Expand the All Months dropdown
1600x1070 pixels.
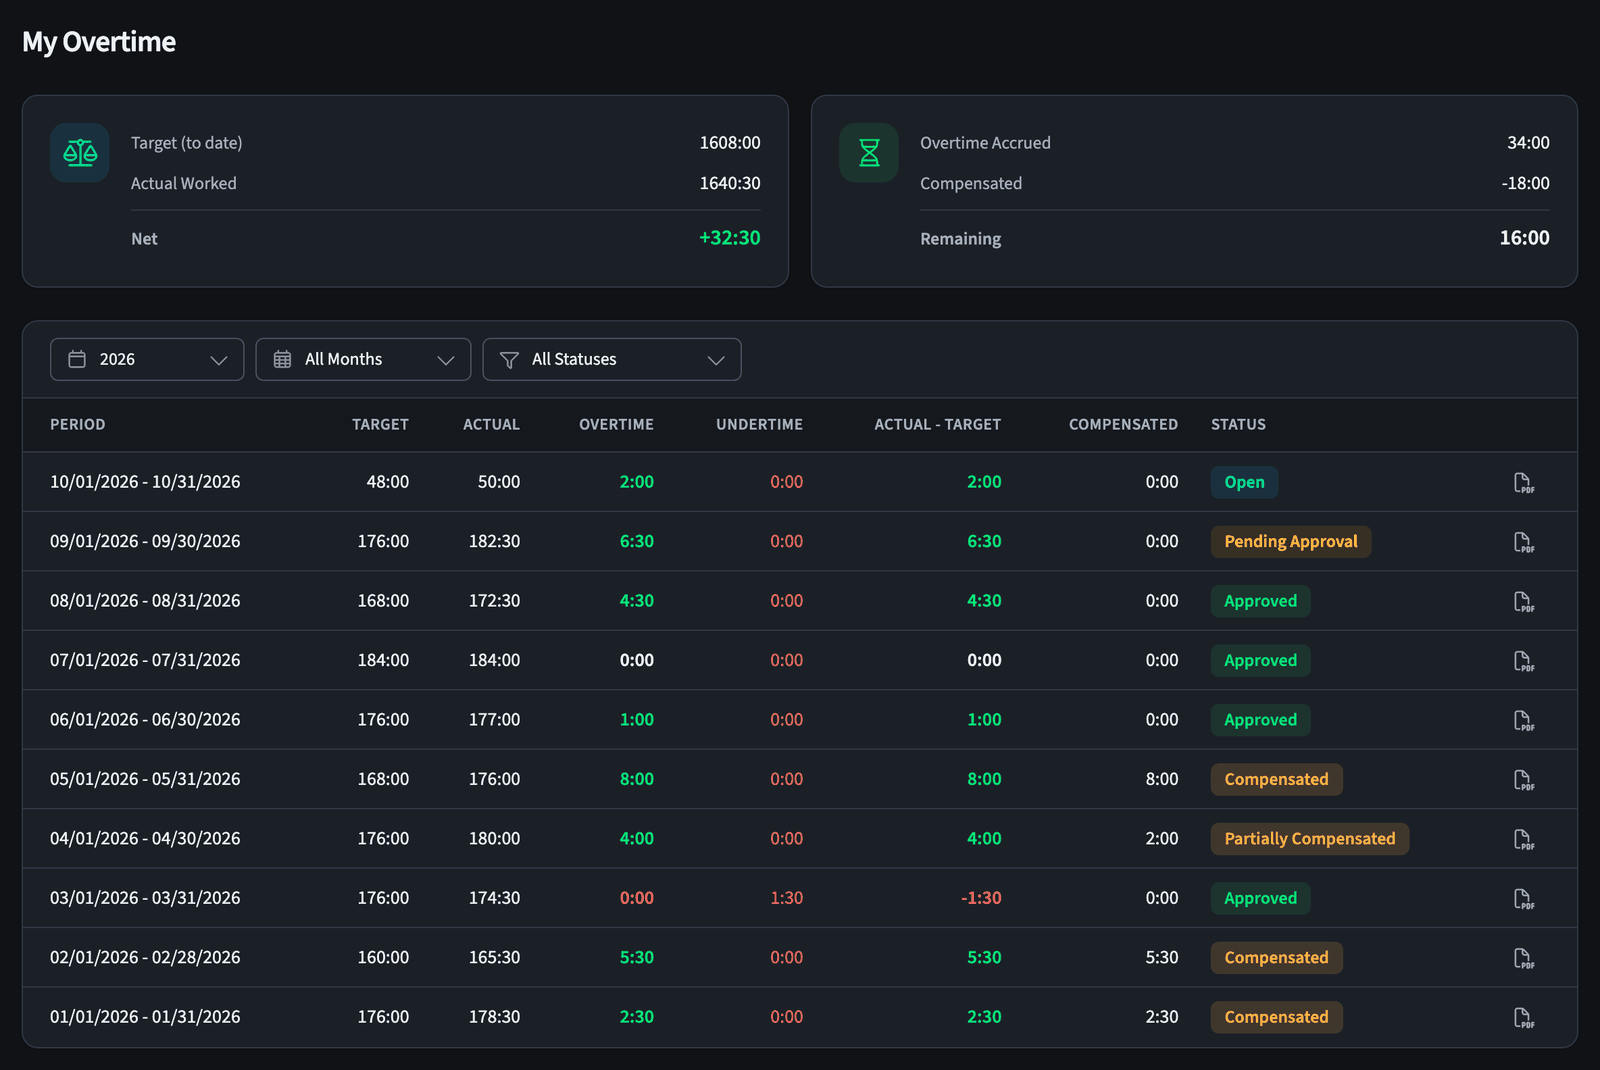pos(363,359)
